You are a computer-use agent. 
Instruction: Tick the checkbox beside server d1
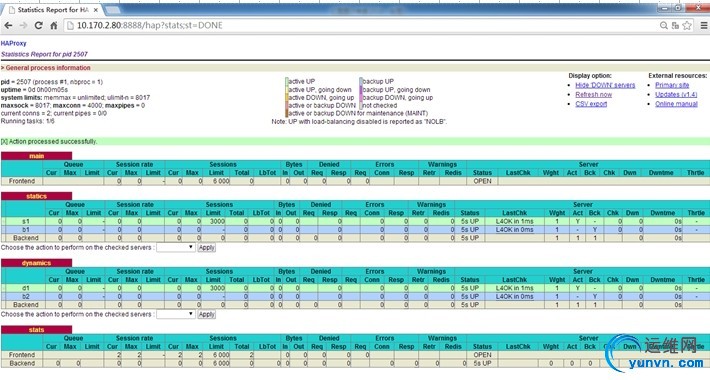tap(3, 288)
